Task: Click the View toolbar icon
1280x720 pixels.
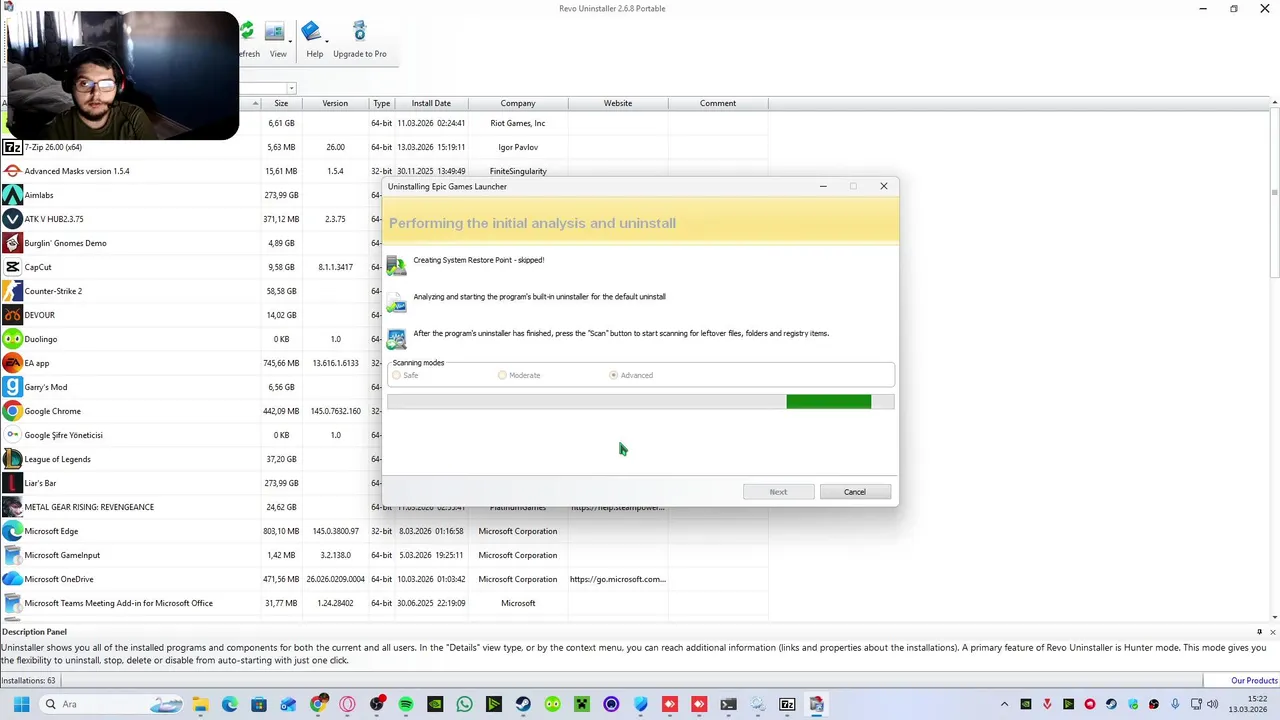Action: pos(274,32)
